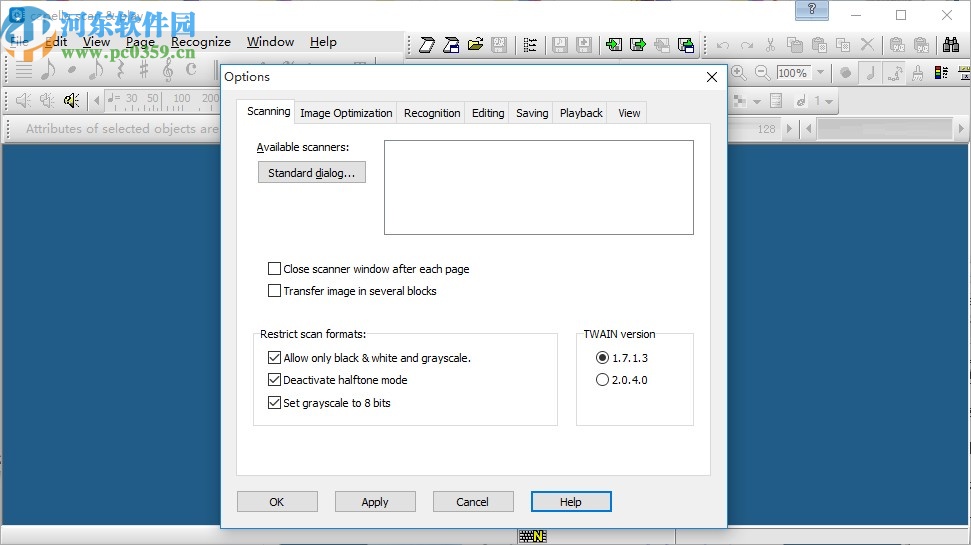Click the export icon with green arrow and window

pyautogui.click(x=686, y=45)
